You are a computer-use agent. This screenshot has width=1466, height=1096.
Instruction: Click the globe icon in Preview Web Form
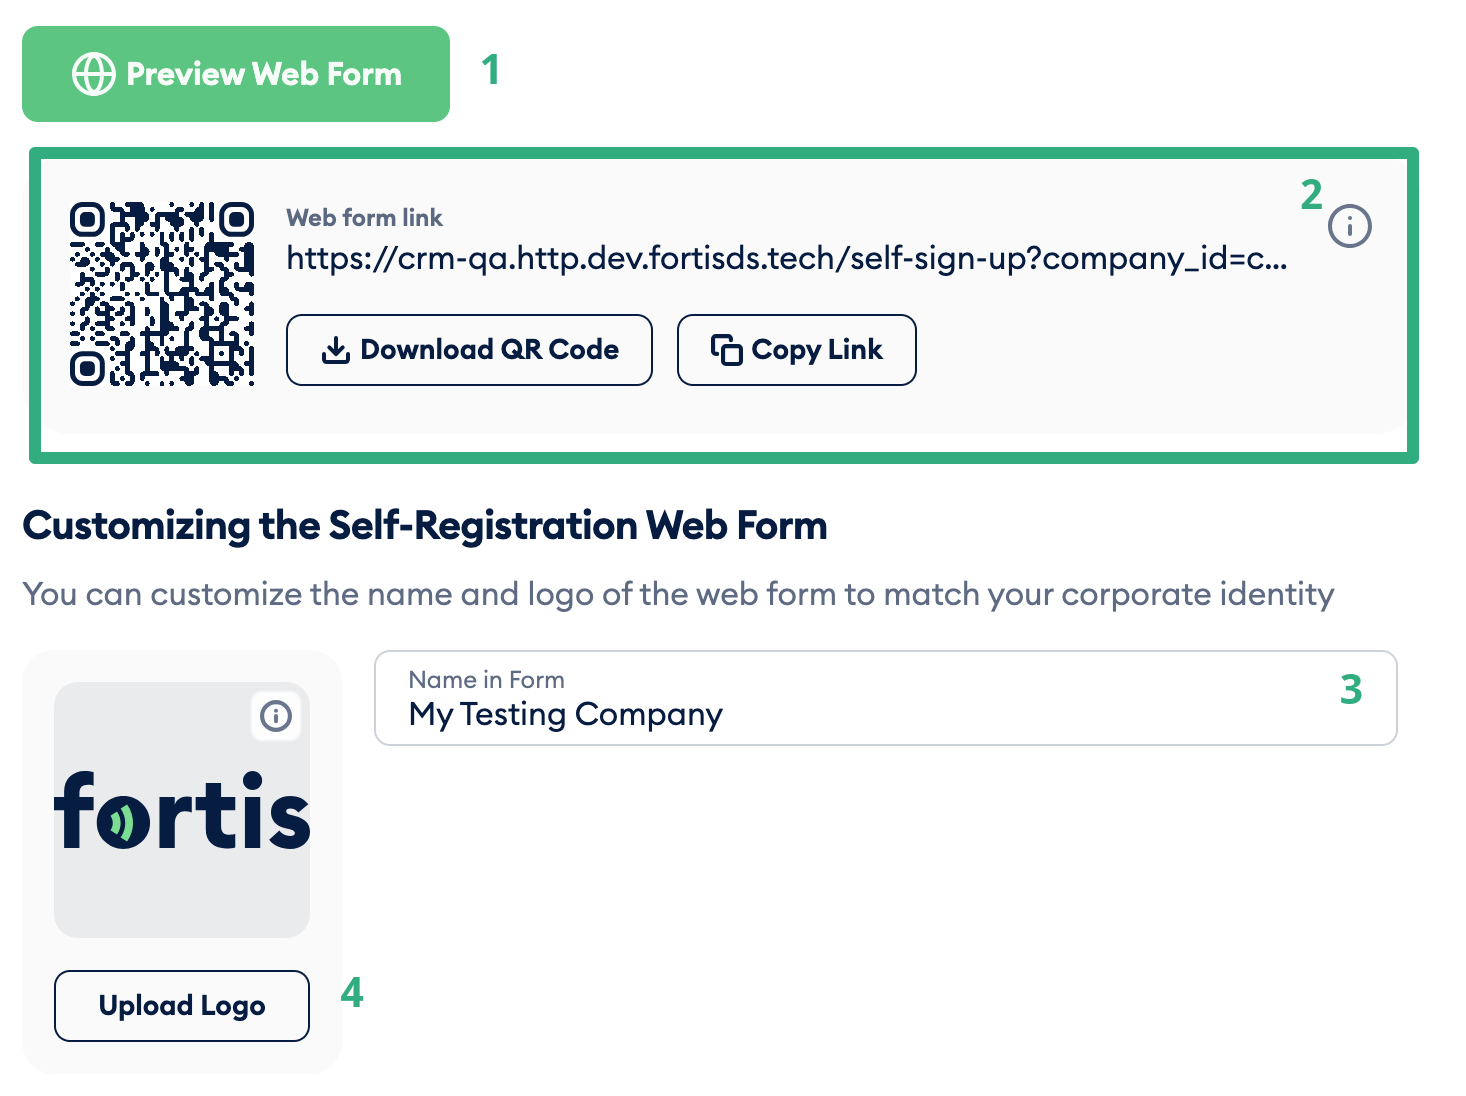94,74
